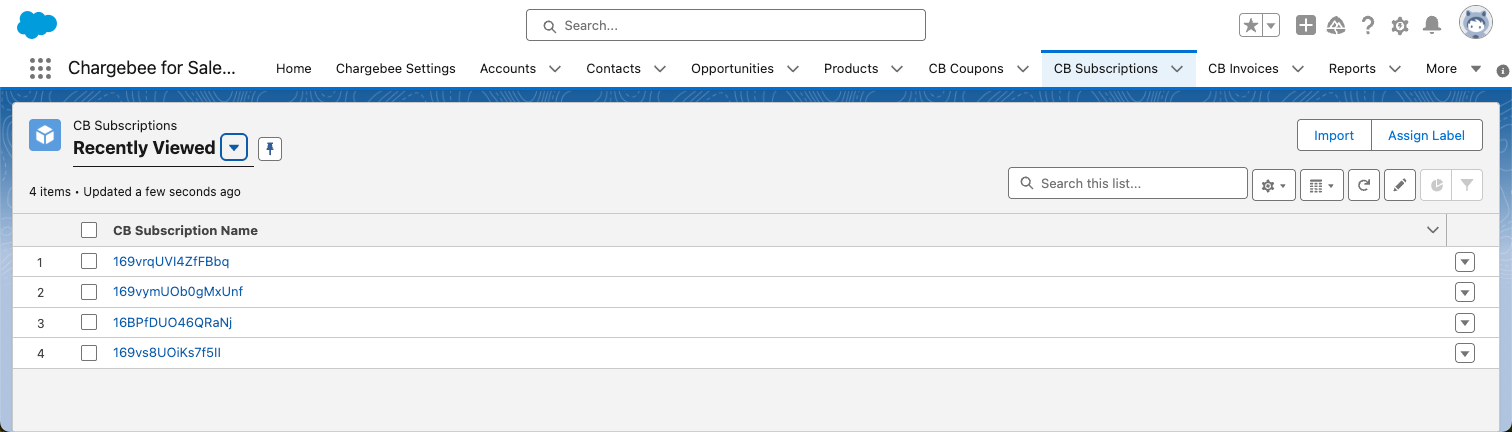The height and width of the screenshot is (432, 1512).
Task: Open the global actions plus icon
Action: pyautogui.click(x=1305, y=26)
